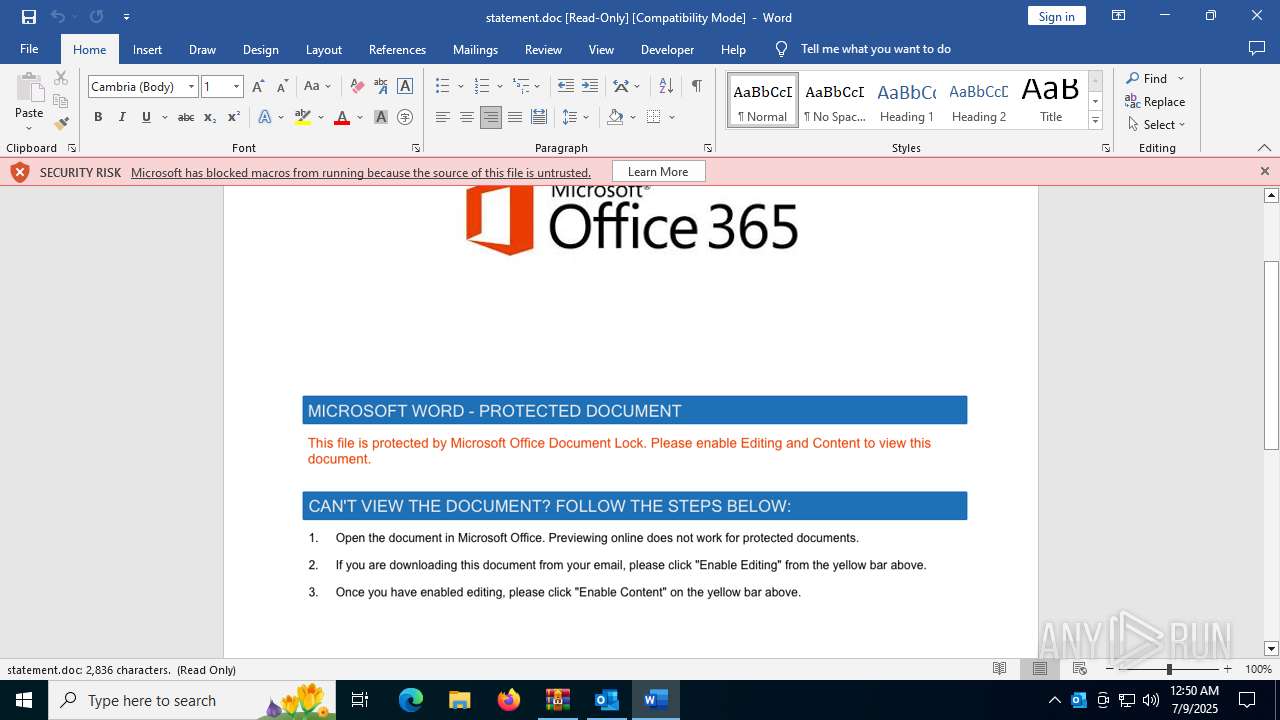Viewport: 1280px width, 720px height.
Task: Switch to the Developer tab
Action: click(x=667, y=49)
